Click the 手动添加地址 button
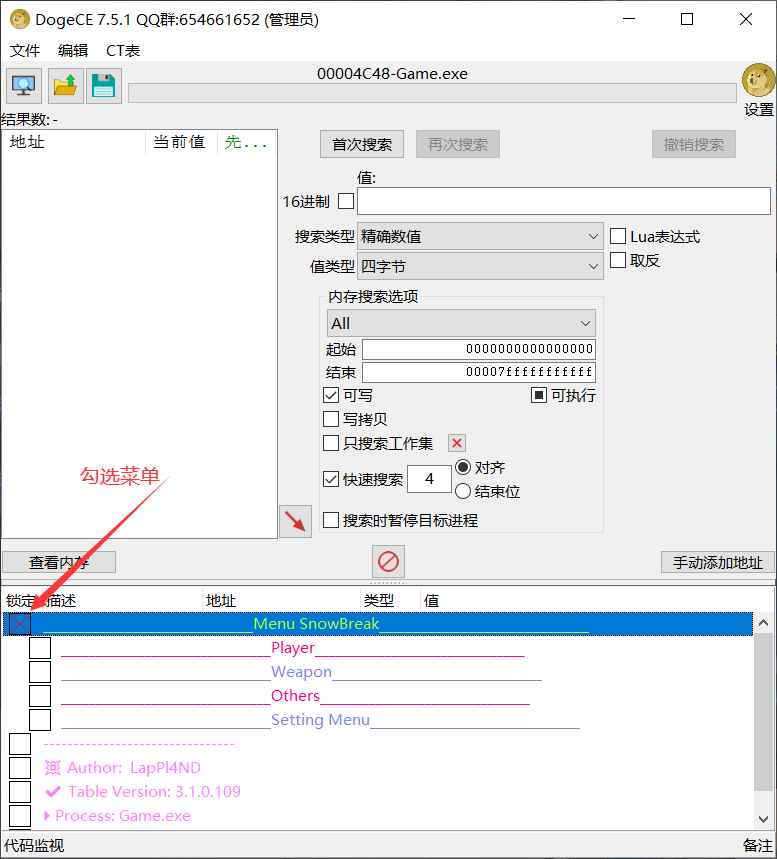 (x=717, y=562)
